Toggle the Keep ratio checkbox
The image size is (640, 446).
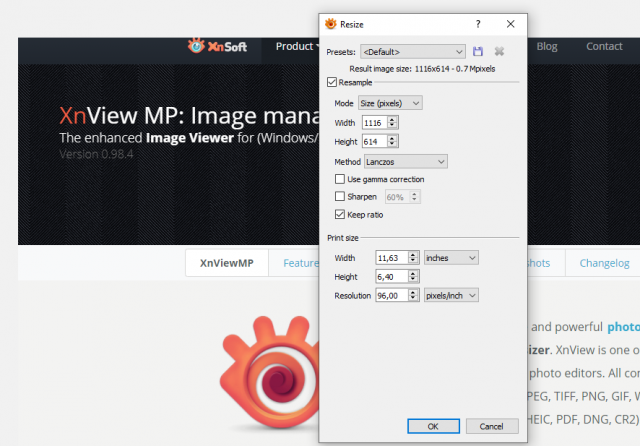pyautogui.click(x=340, y=215)
